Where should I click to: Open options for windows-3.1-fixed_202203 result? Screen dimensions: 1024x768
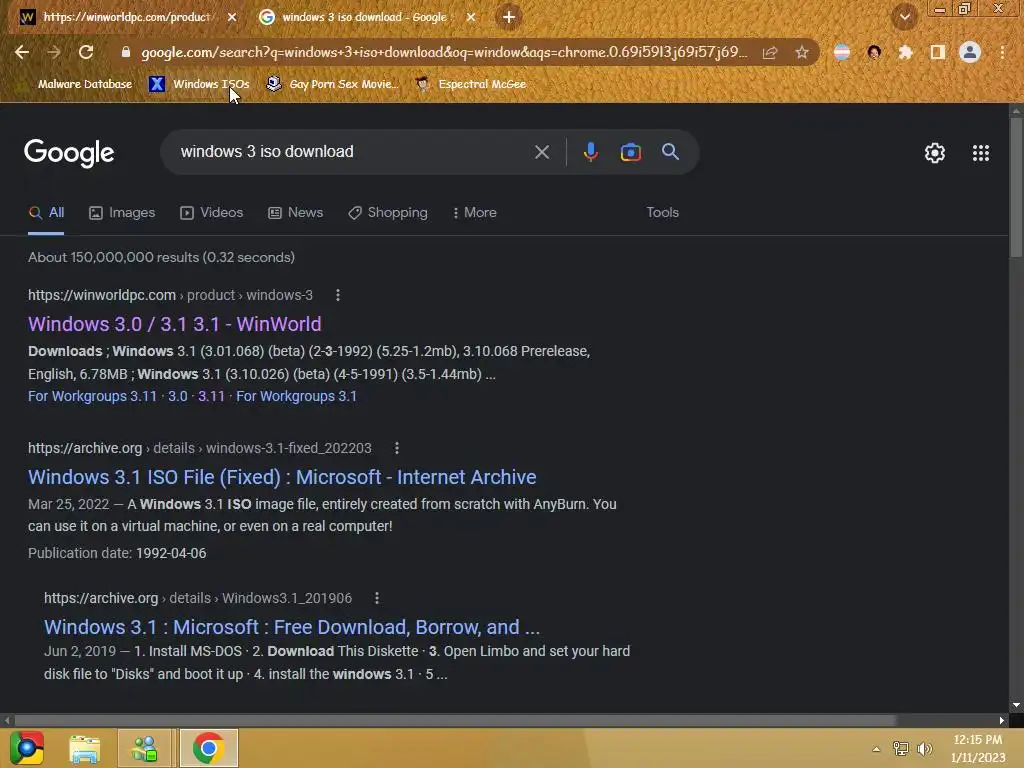click(396, 448)
